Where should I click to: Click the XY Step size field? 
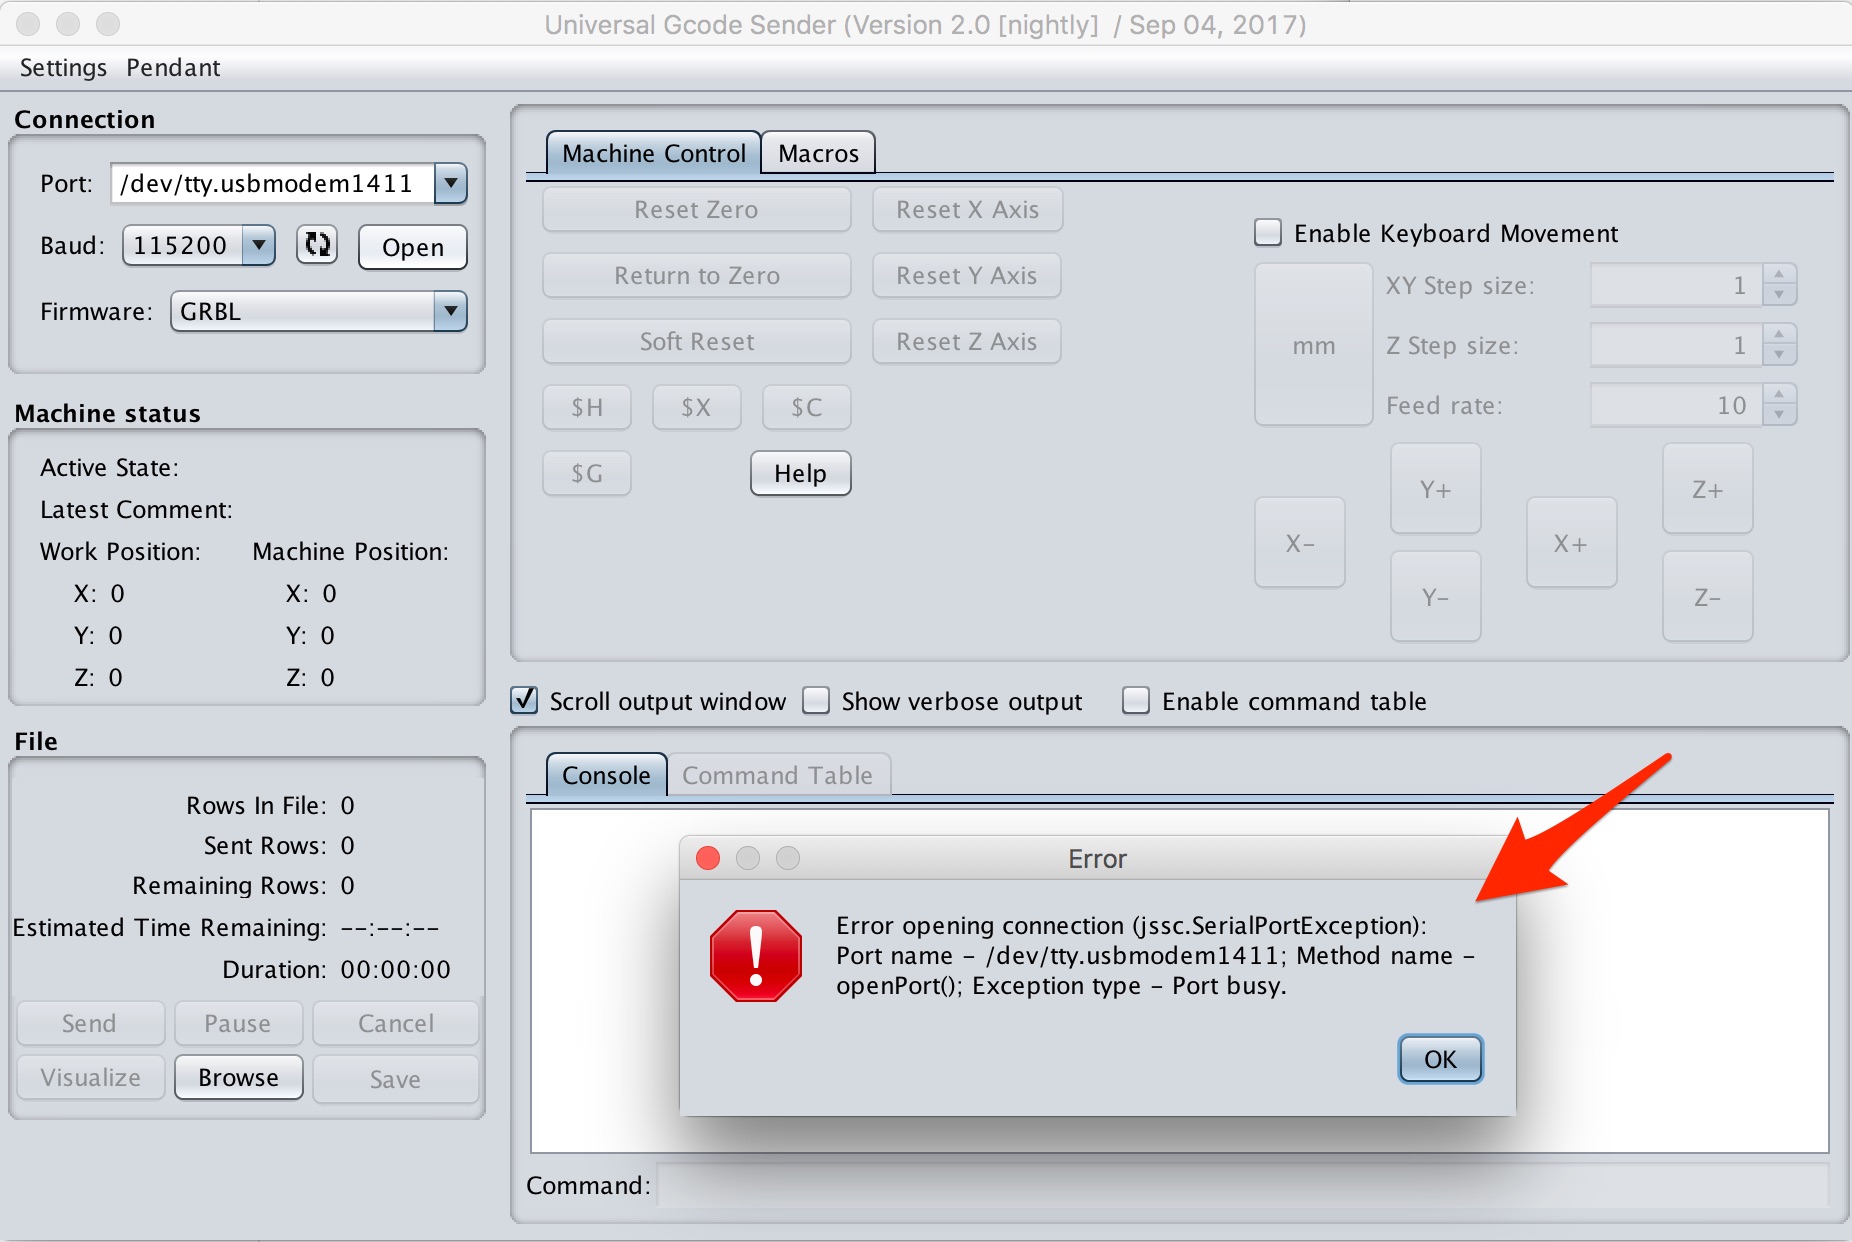[1677, 285]
